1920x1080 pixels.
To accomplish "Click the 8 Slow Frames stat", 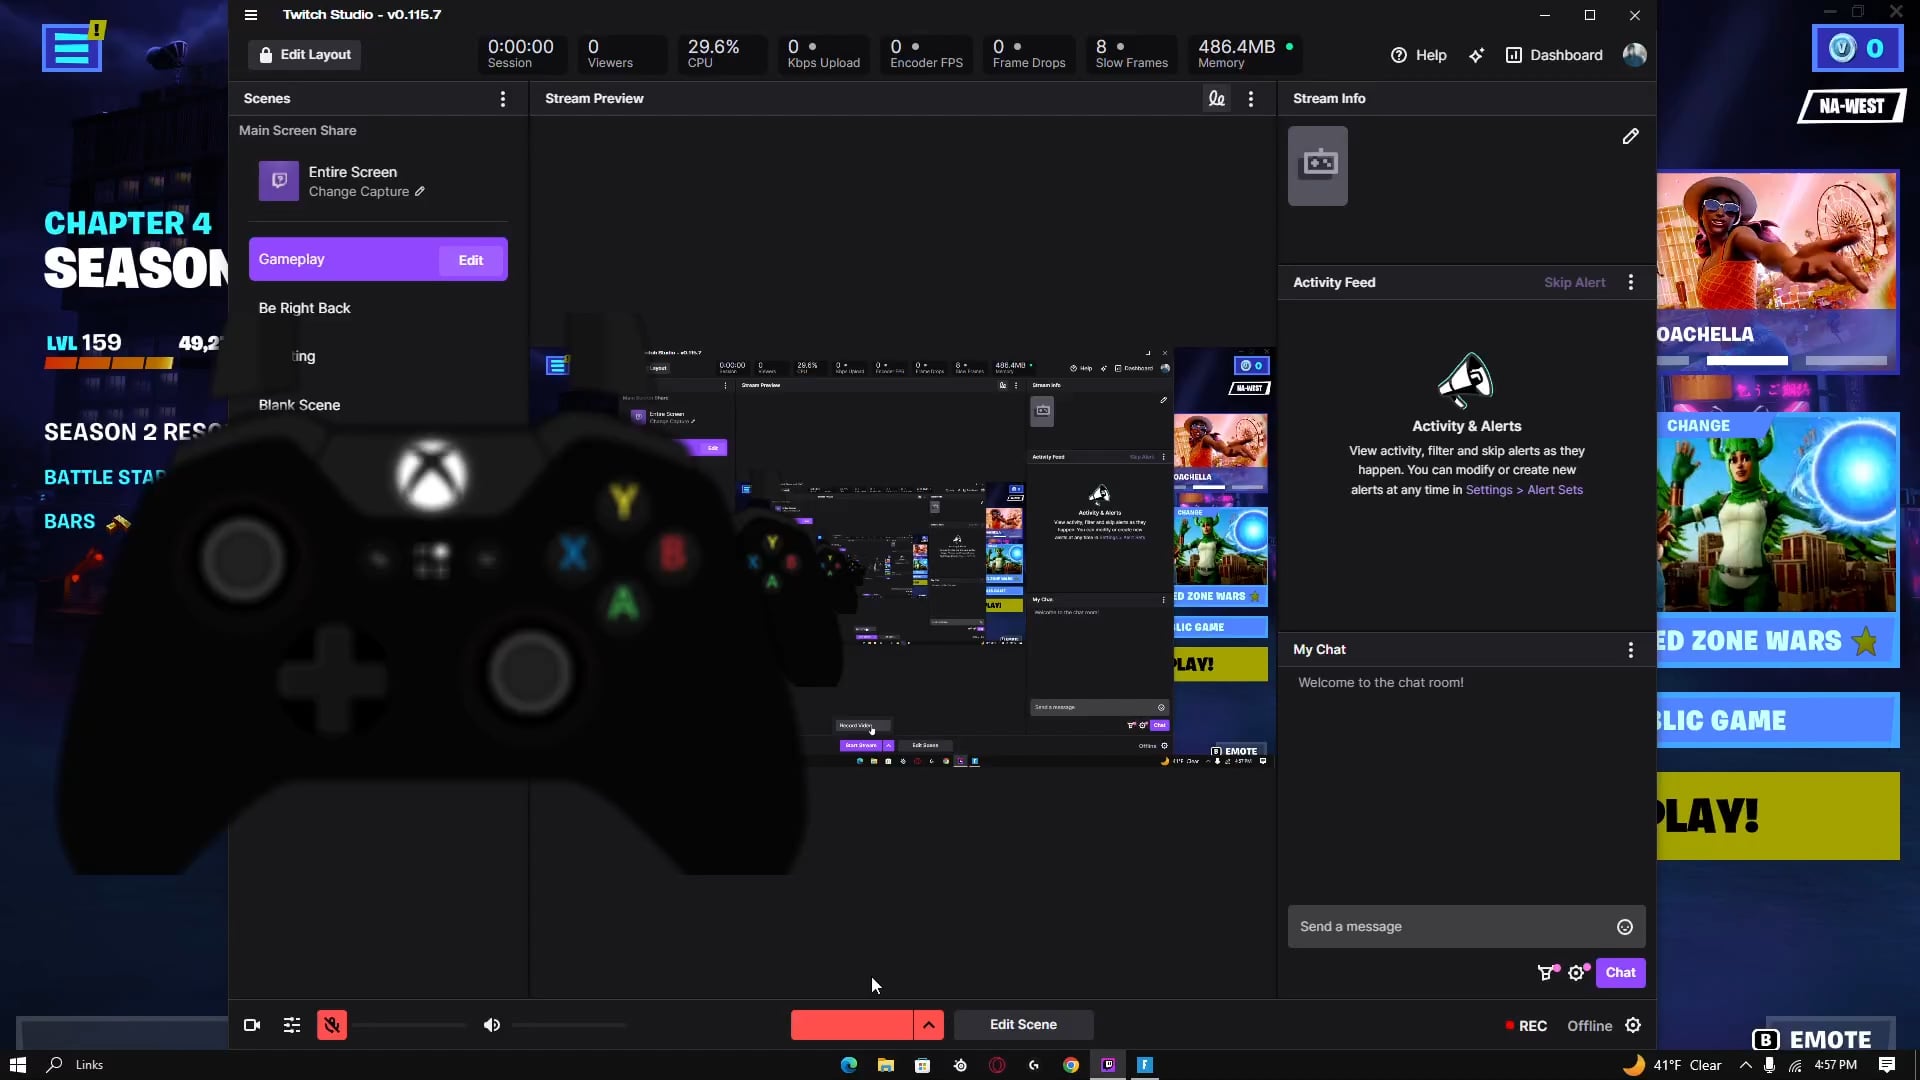I will 1131,54.
